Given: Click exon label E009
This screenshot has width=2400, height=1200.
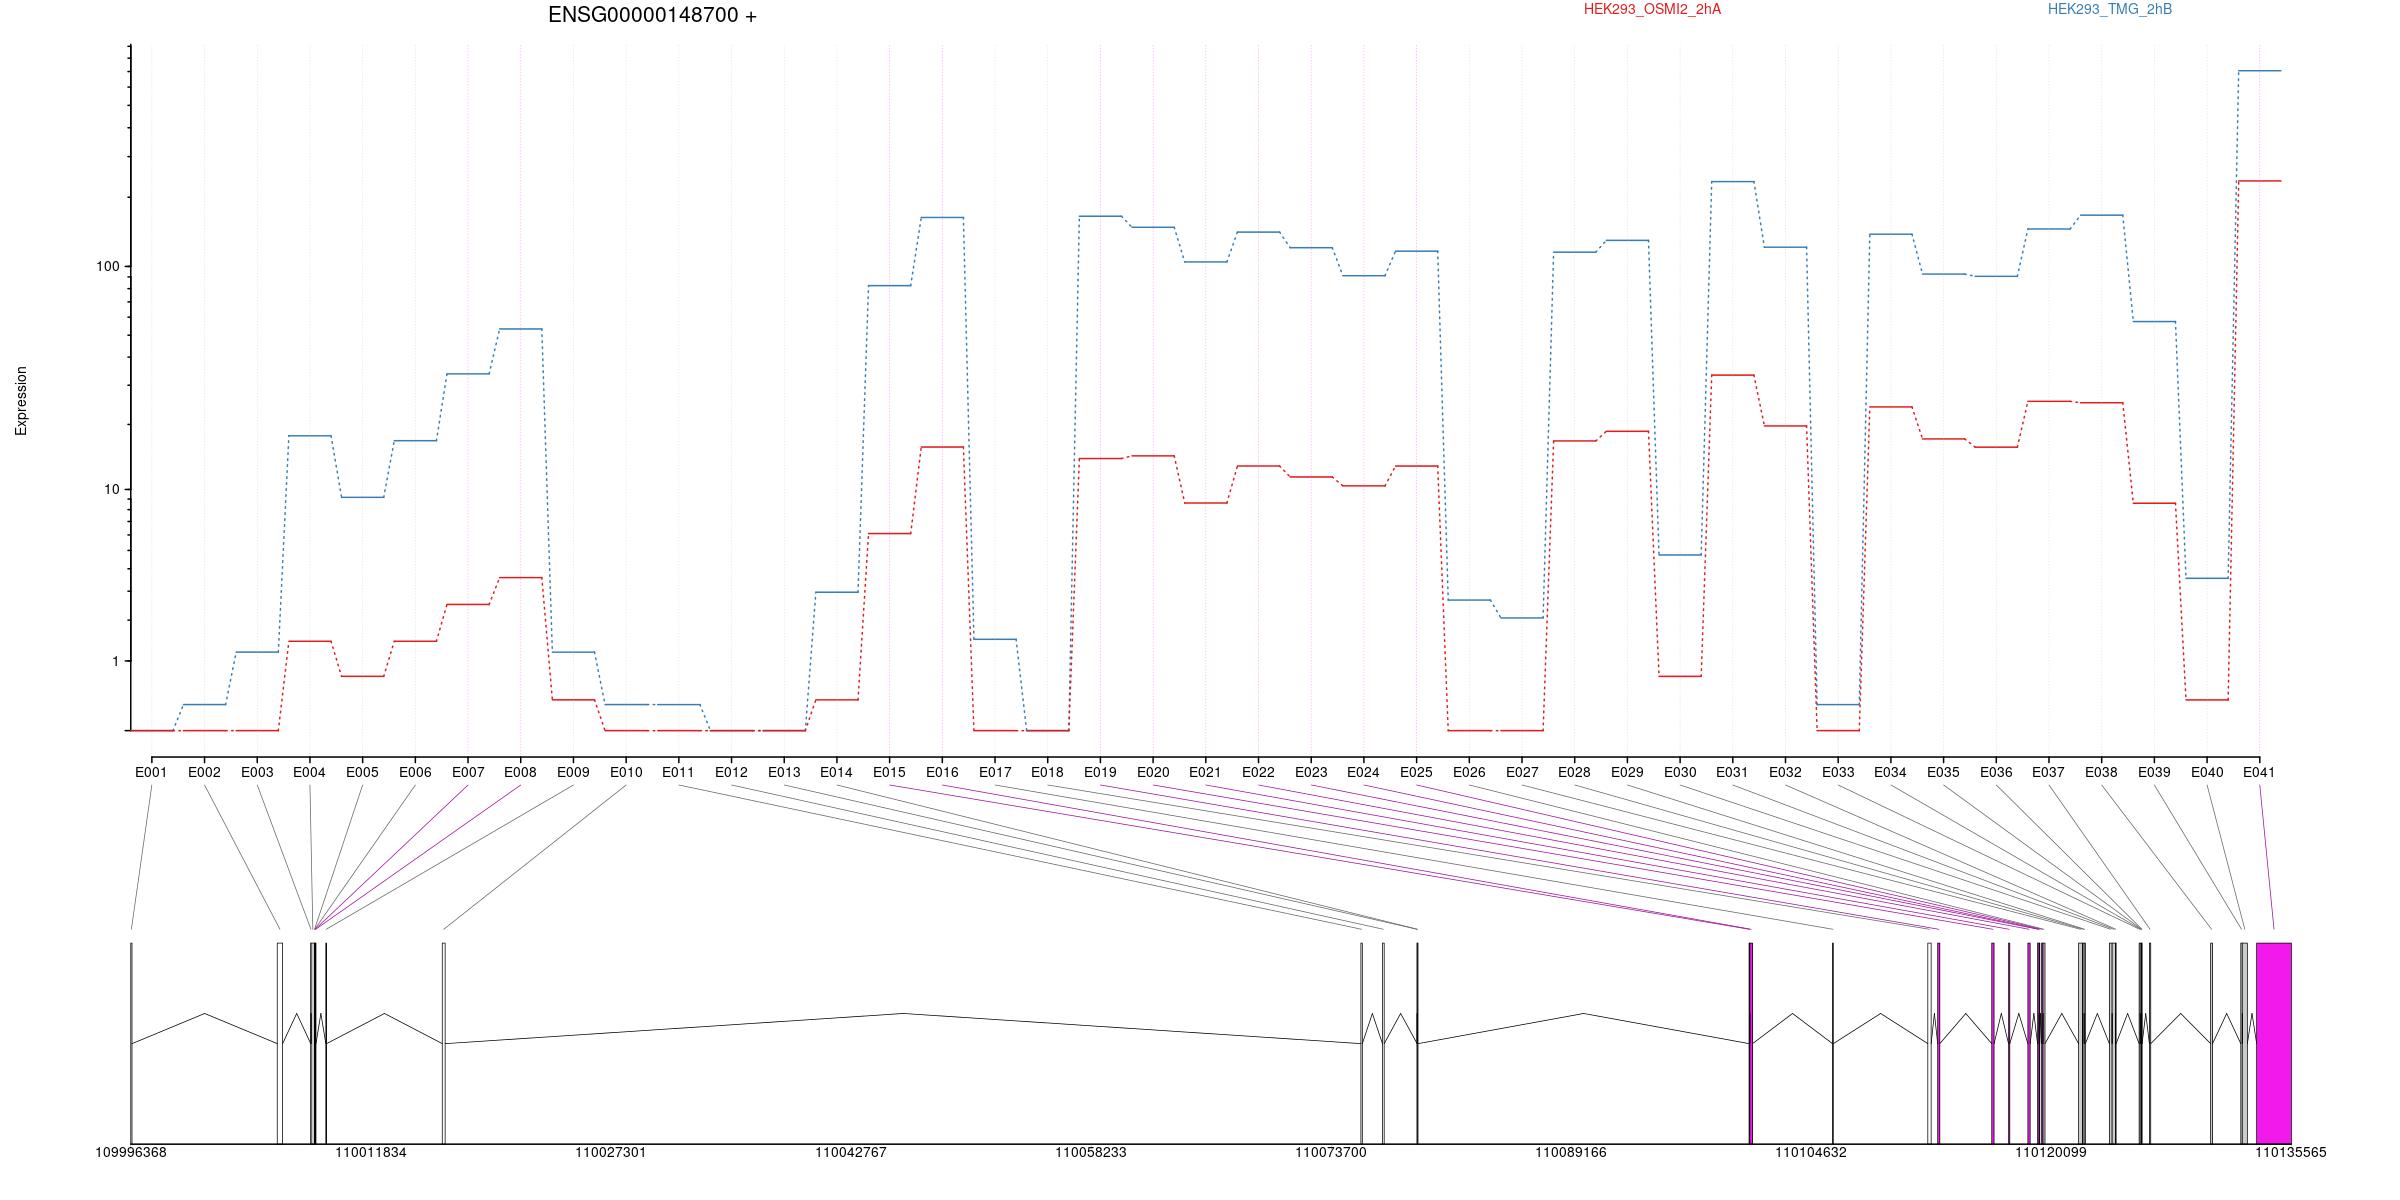Looking at the screenshot, I should click(573, 772).
